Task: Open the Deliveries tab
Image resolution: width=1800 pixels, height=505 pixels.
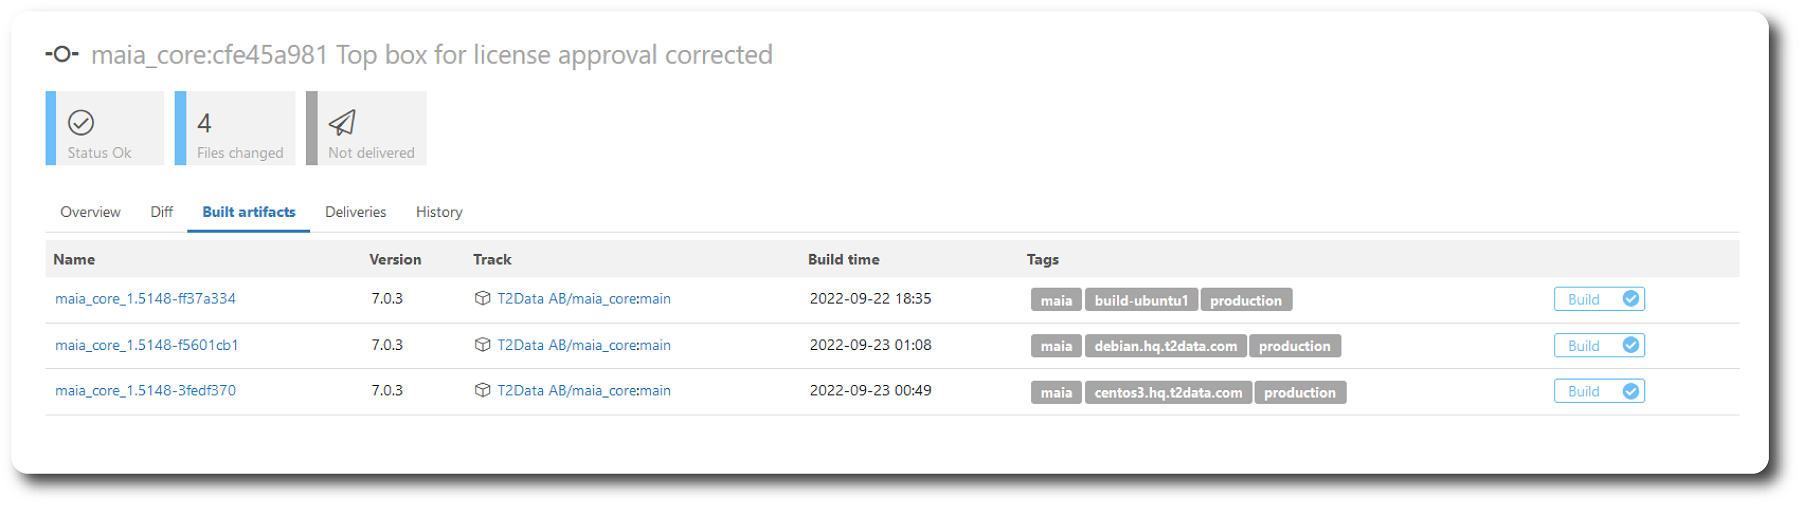Action: pos(355,212)
